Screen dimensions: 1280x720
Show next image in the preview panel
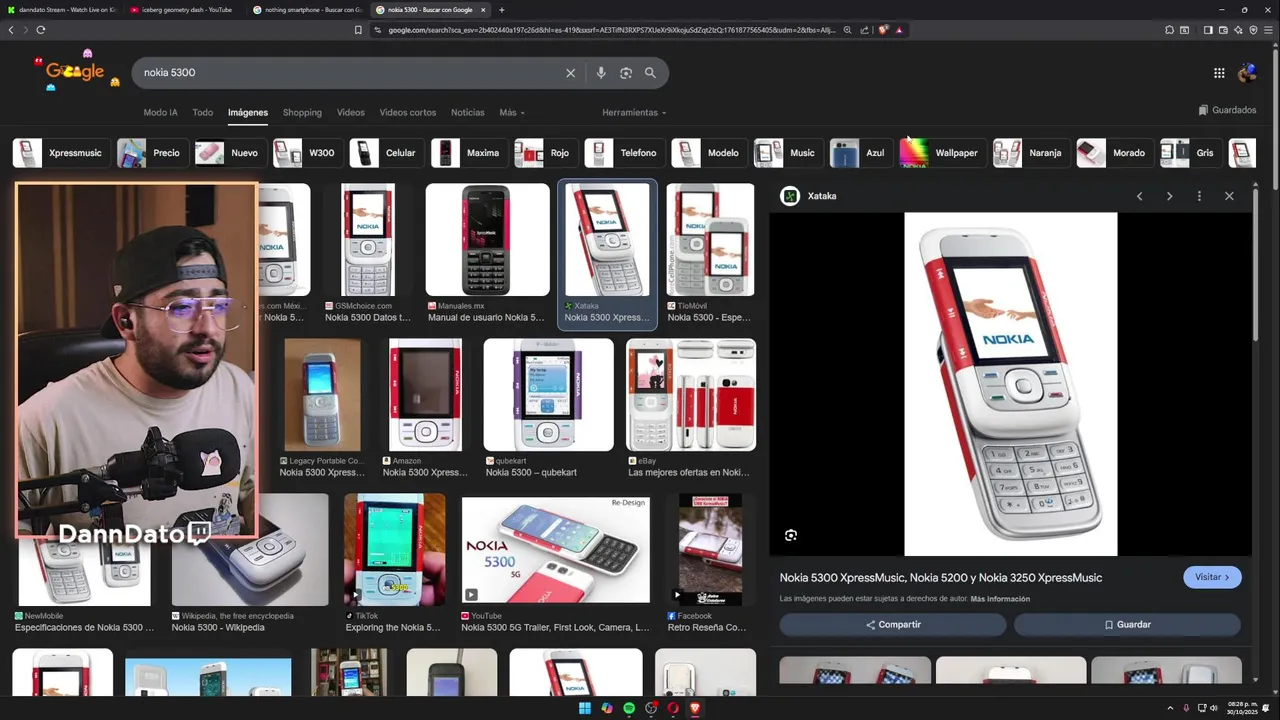[1169, 196]
